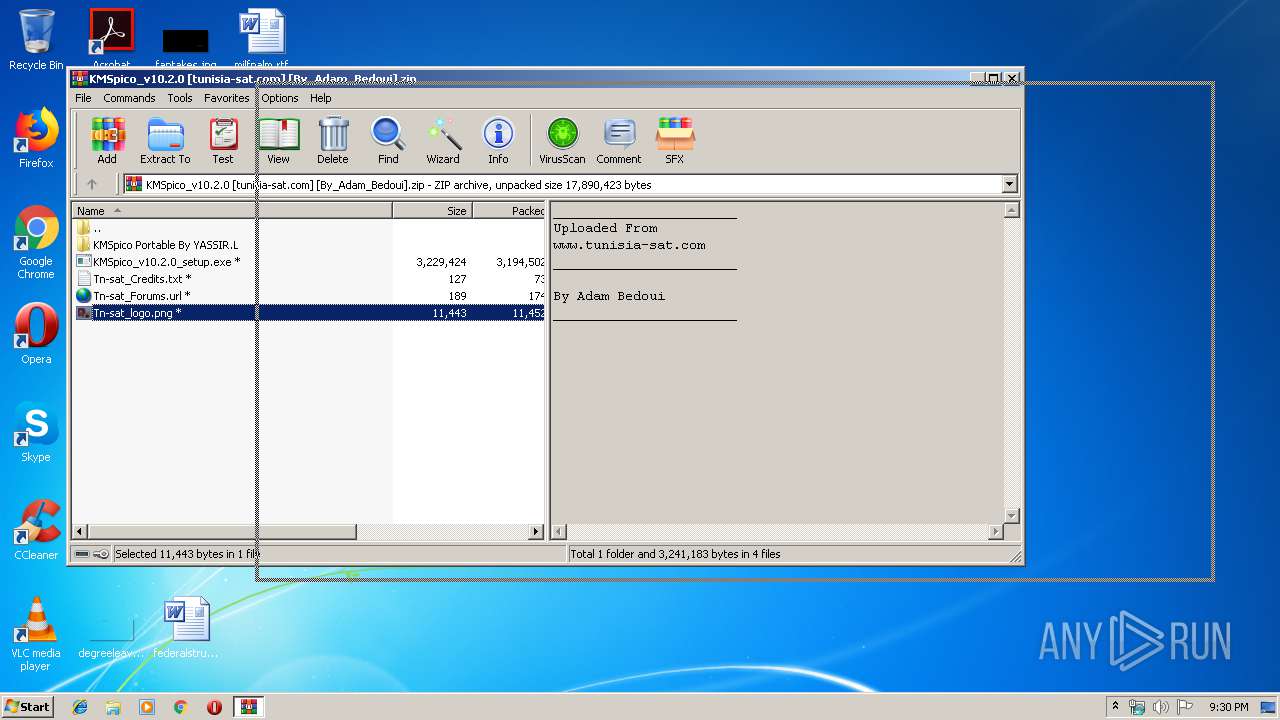Open the Help menu
The height and width of the screenshot is (720, 1280).
click(320, 98)
